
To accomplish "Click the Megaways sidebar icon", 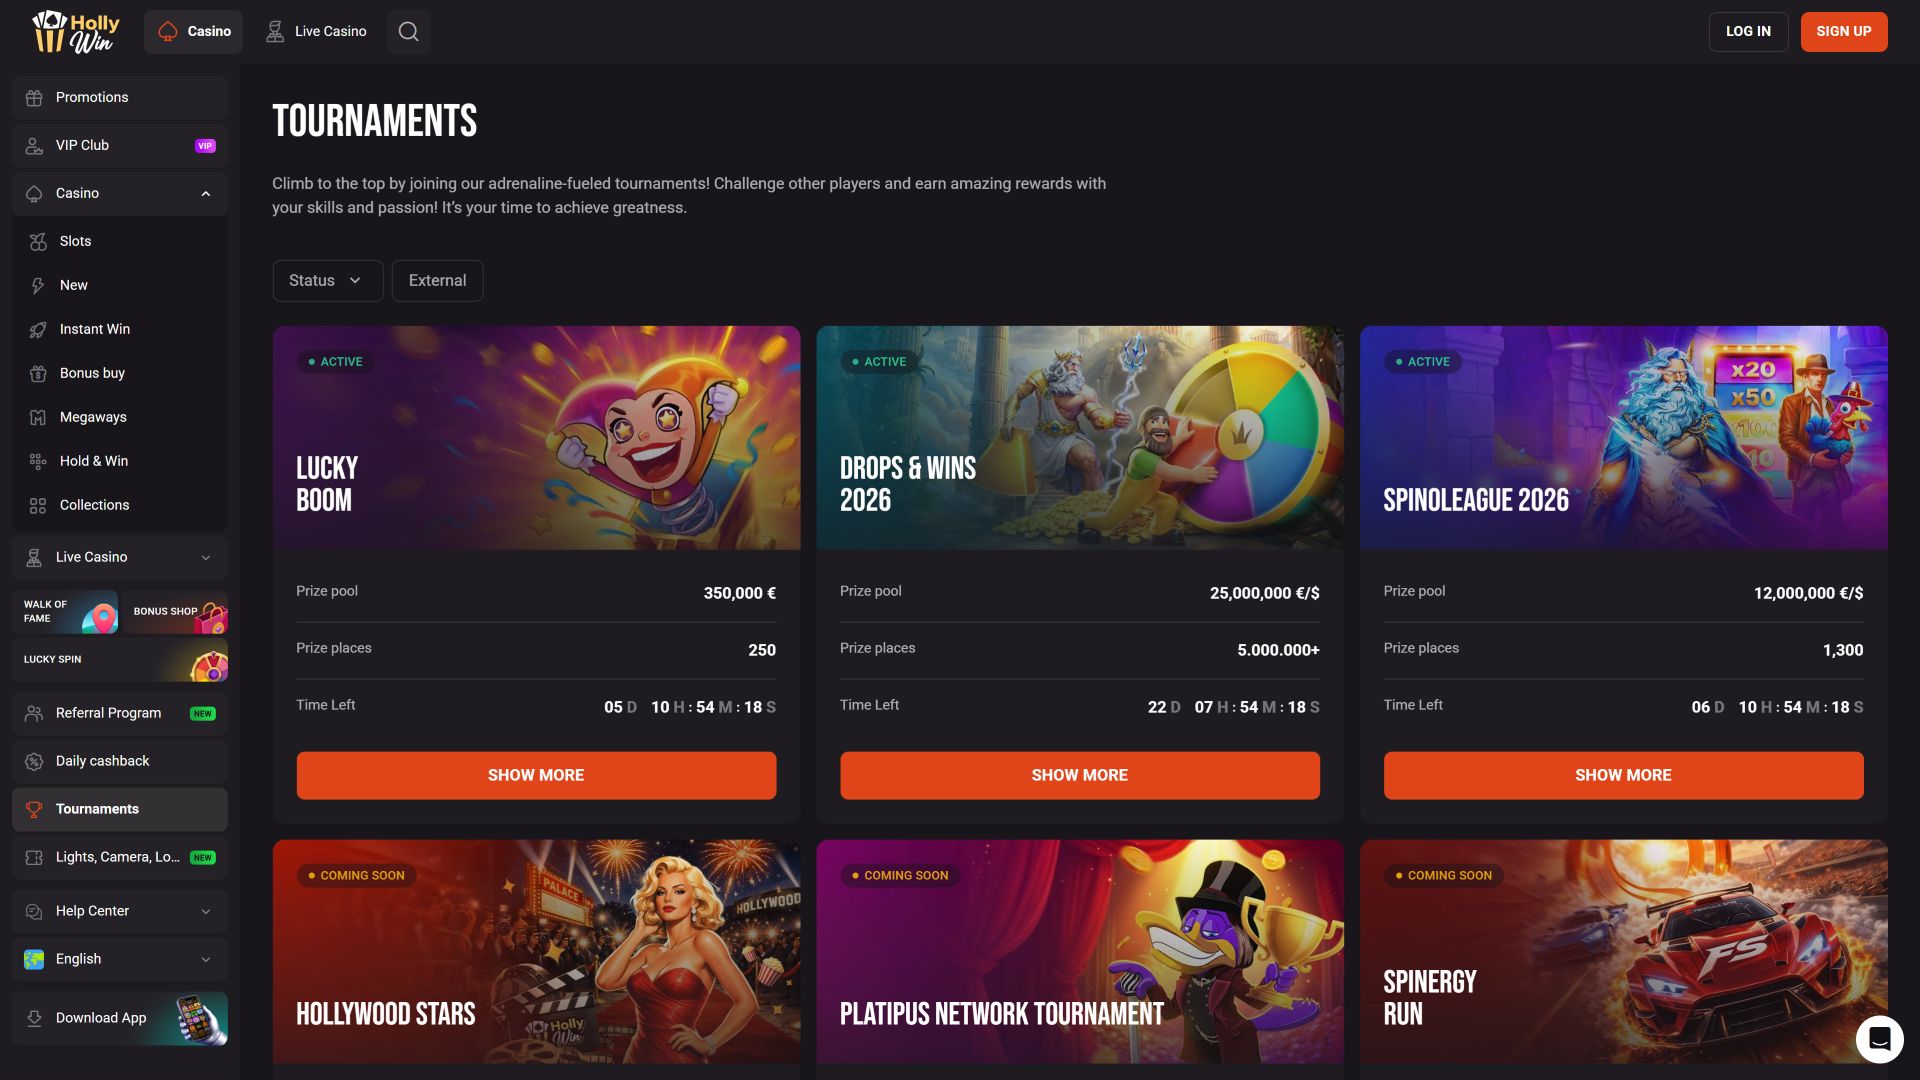I will pos(38,417).
